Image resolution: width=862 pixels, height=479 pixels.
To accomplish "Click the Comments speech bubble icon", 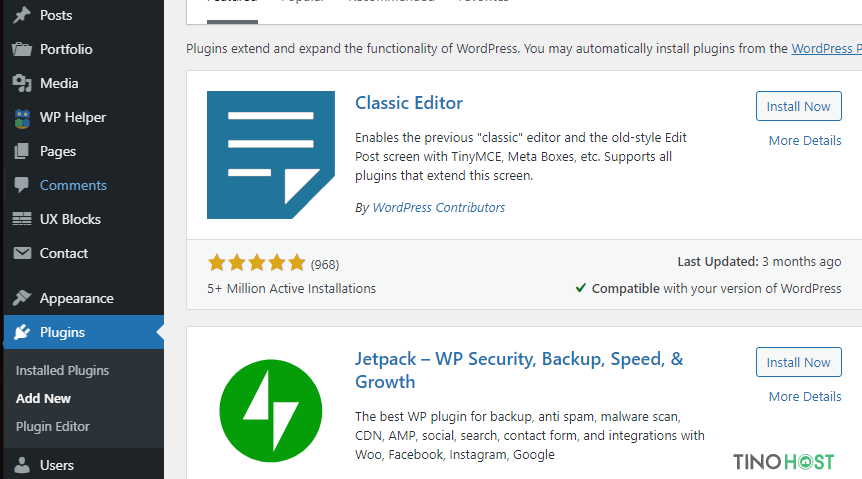I will (21, 185).
